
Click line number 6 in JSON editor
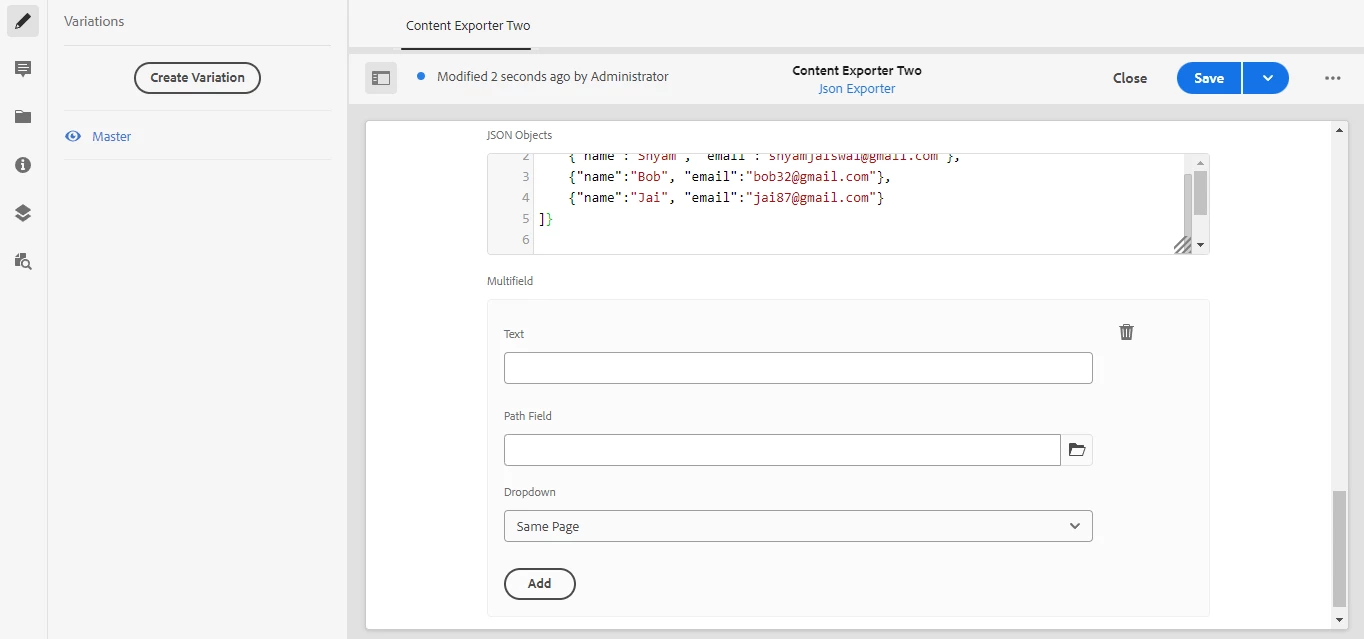tap(526, 240)
